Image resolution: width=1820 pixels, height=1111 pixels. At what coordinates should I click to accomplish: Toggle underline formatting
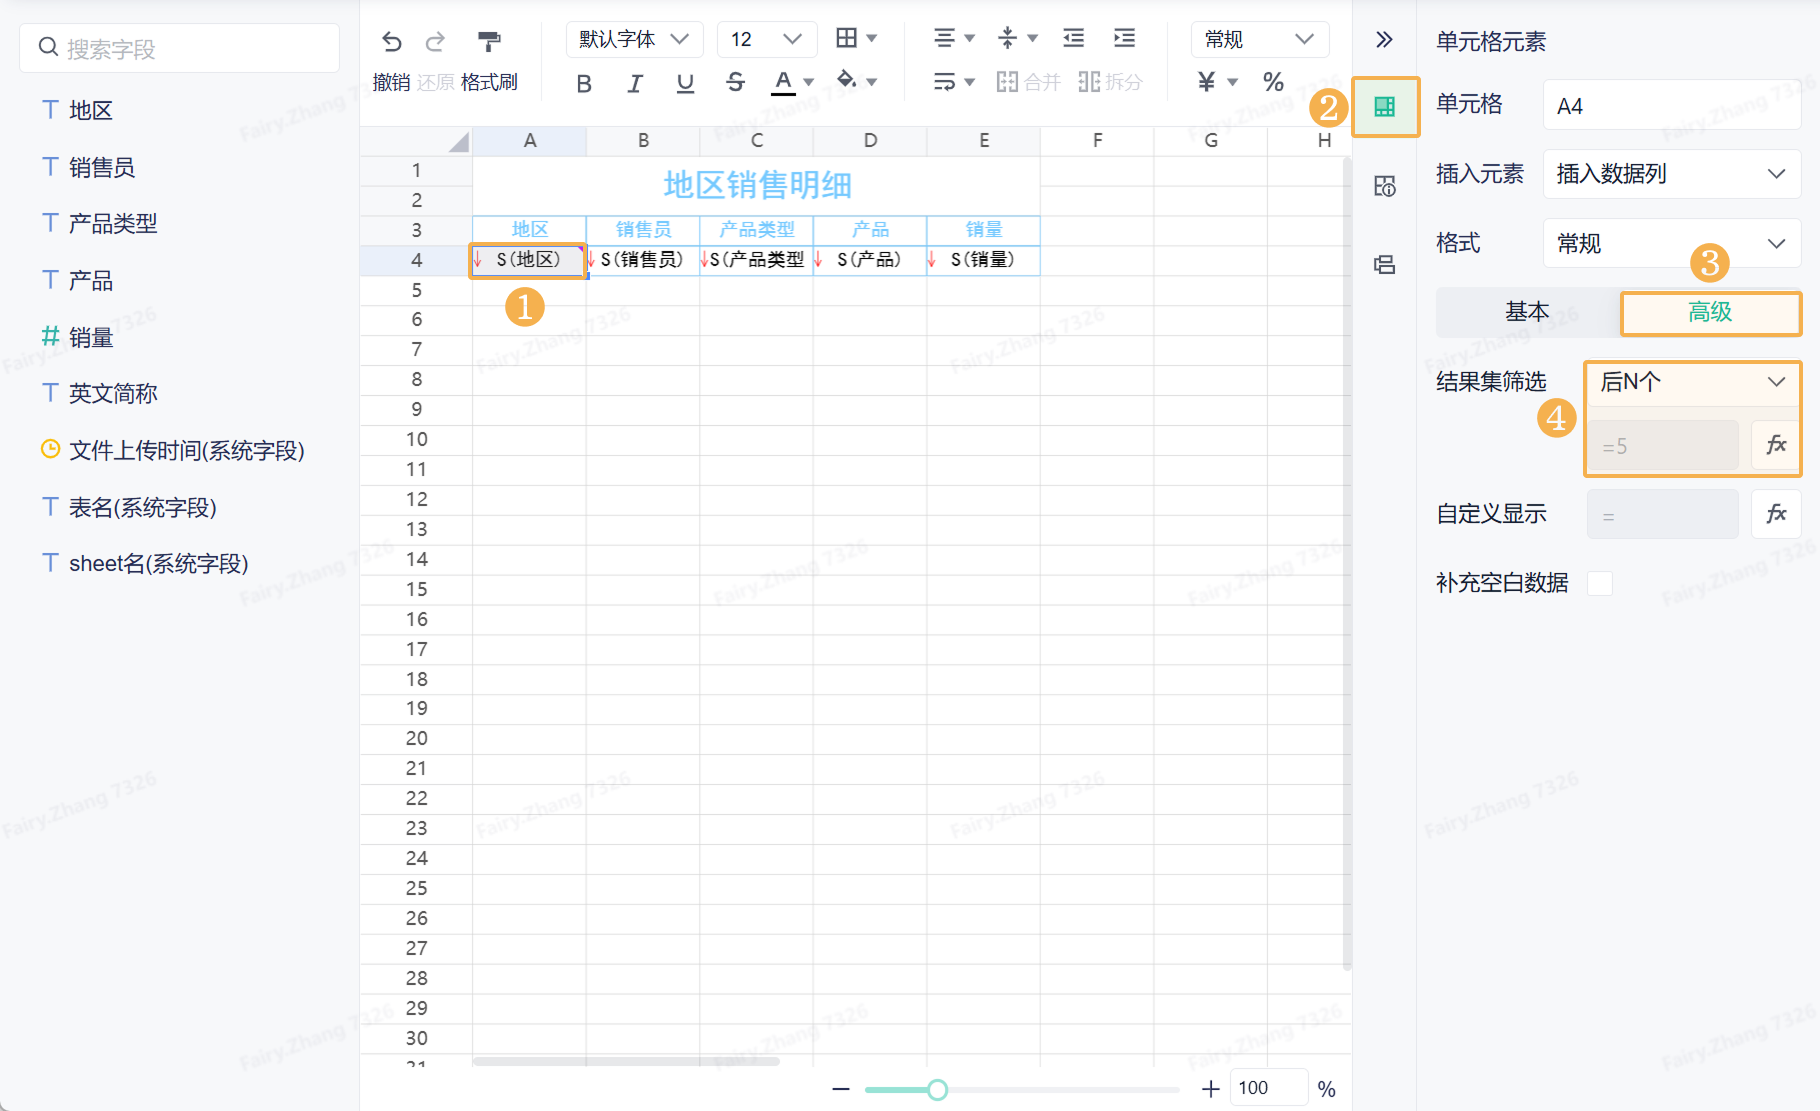(685, 83)
